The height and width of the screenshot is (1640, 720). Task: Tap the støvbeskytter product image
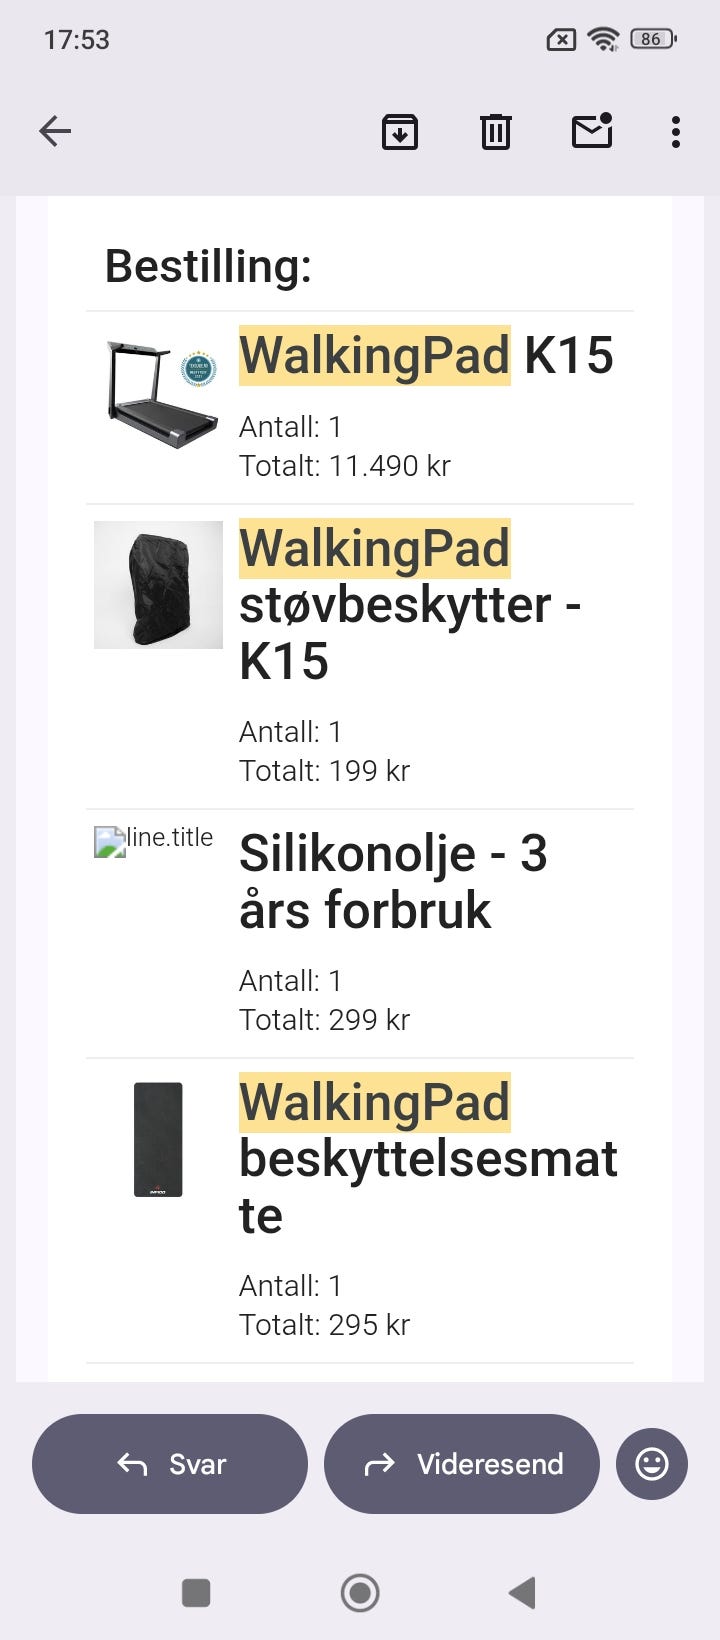(x=159, y=584)
